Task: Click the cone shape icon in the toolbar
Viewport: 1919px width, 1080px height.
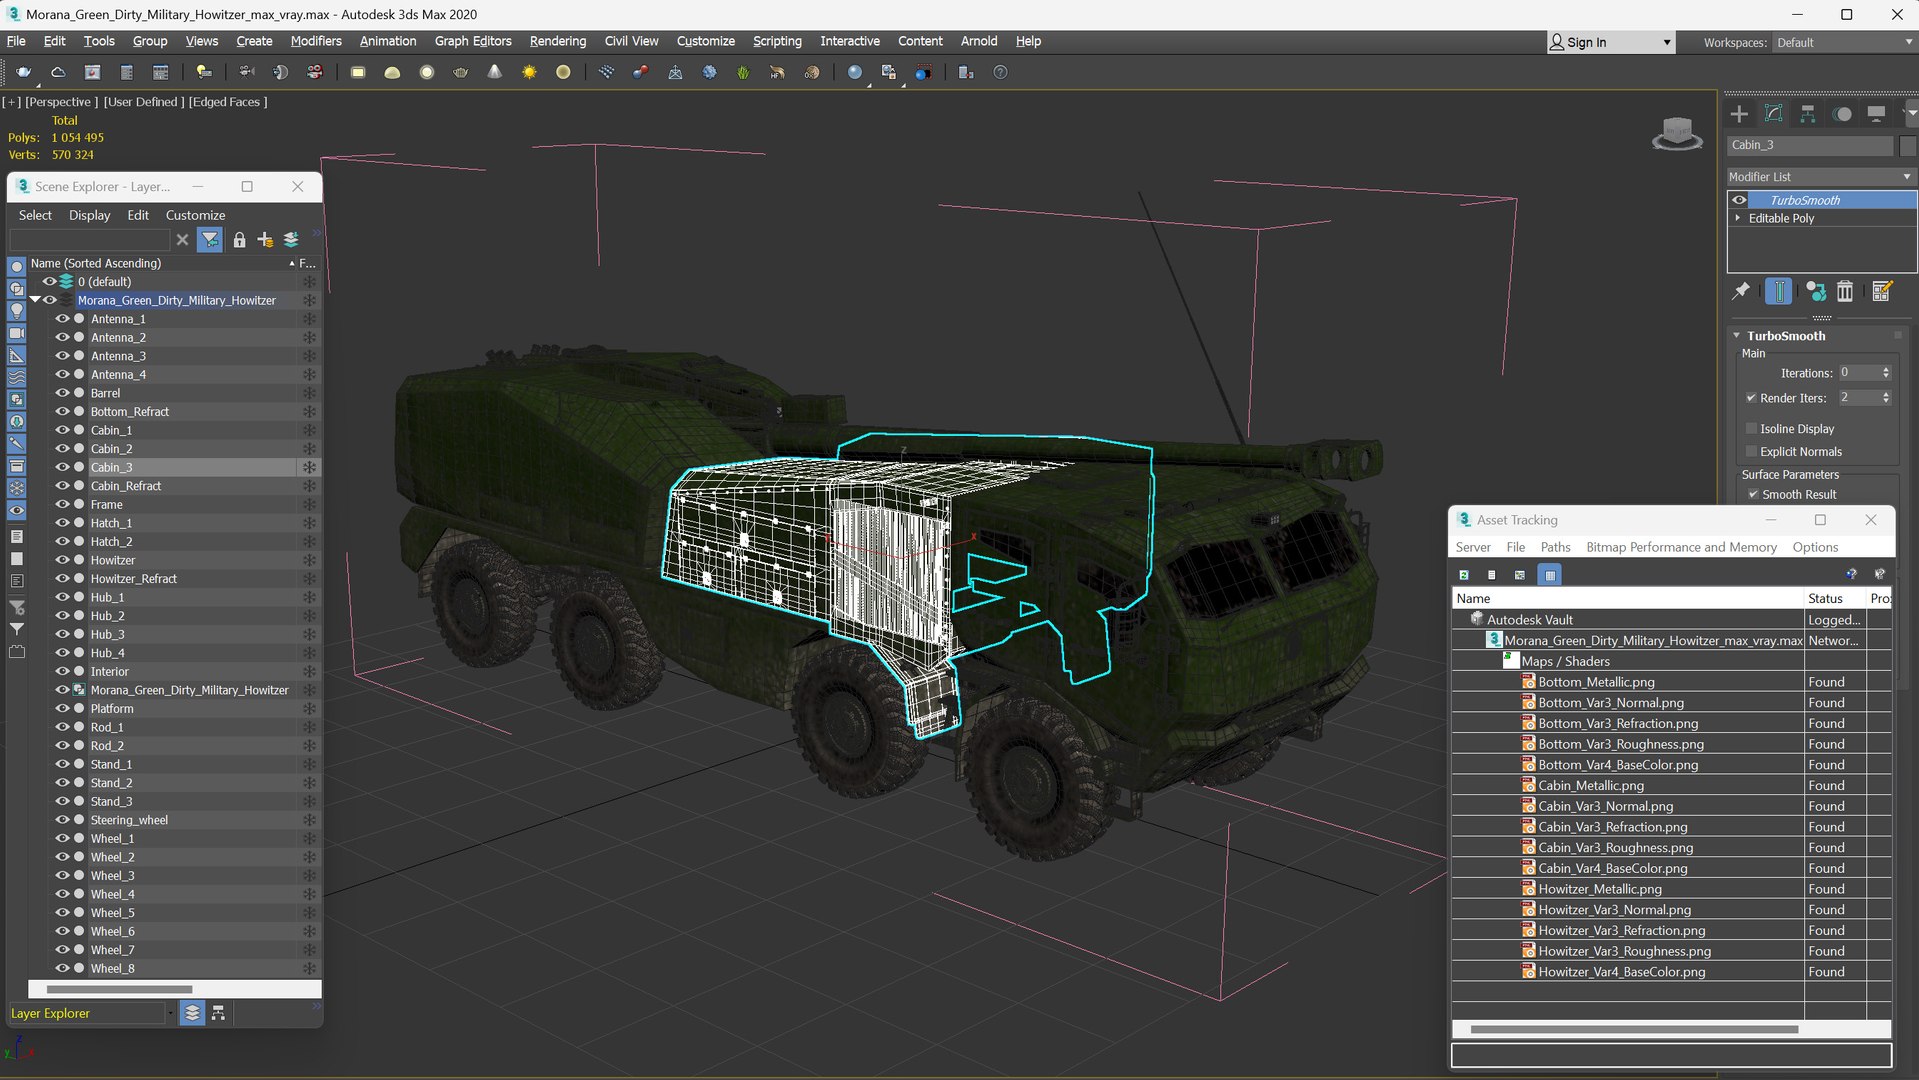Action: coord(494,72)
